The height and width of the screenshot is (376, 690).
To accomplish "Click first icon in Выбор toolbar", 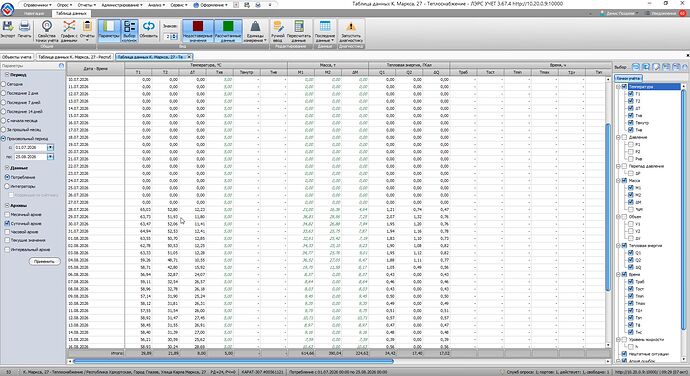I will click(x=635, y=67).
